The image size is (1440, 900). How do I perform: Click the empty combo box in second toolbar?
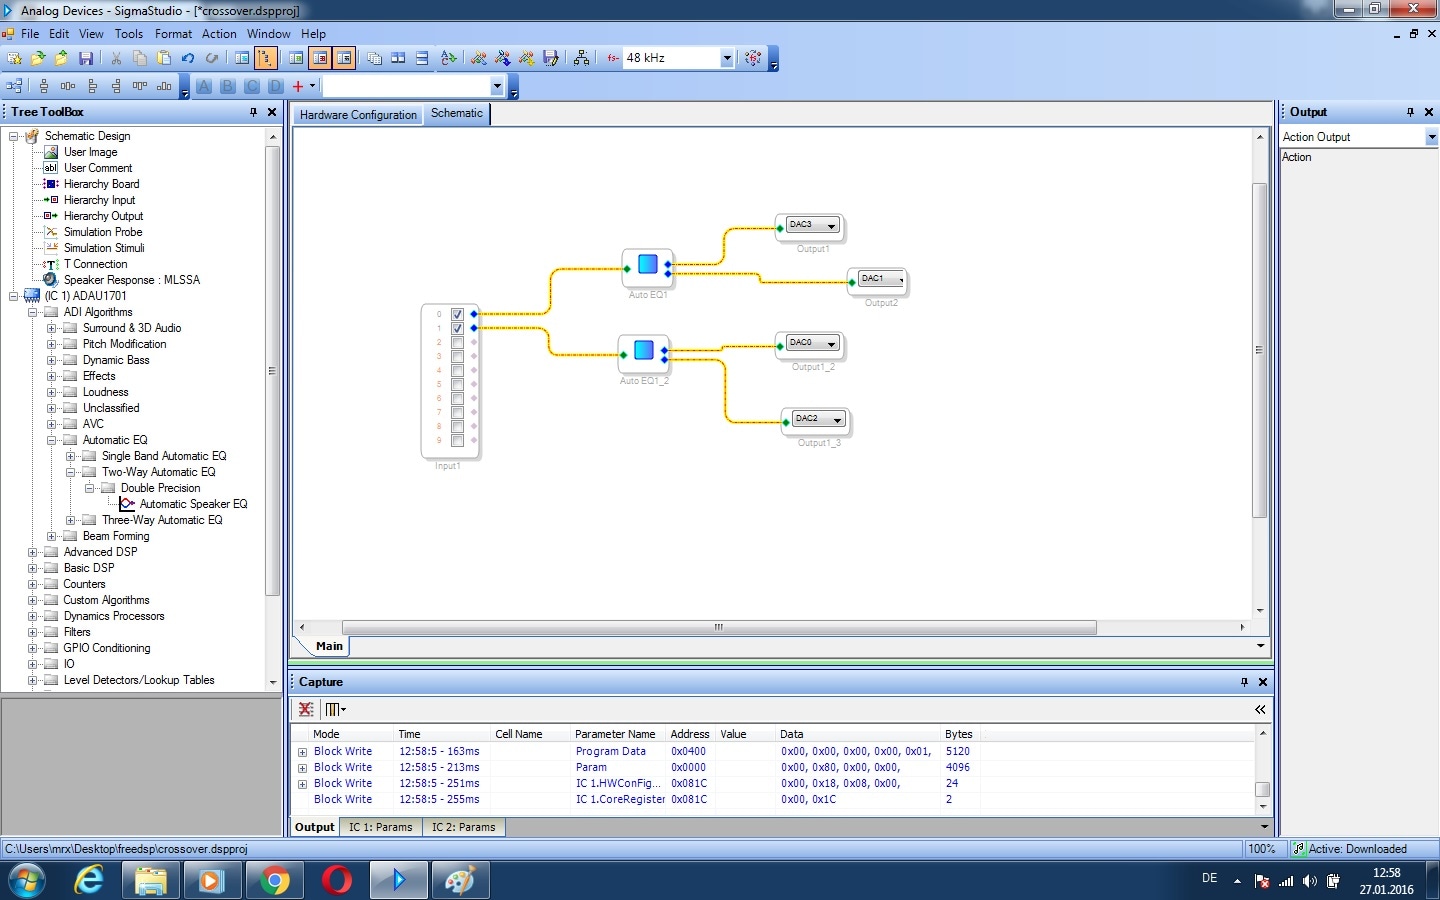coord(413,86)
